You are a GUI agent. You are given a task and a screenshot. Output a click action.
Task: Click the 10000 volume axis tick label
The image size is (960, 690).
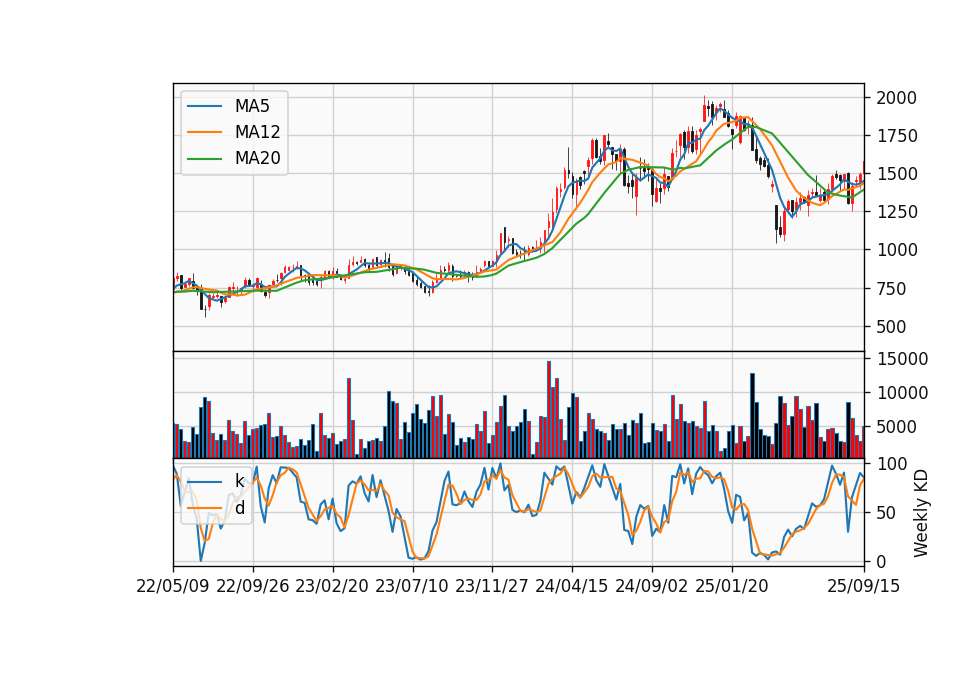(902, 393)
